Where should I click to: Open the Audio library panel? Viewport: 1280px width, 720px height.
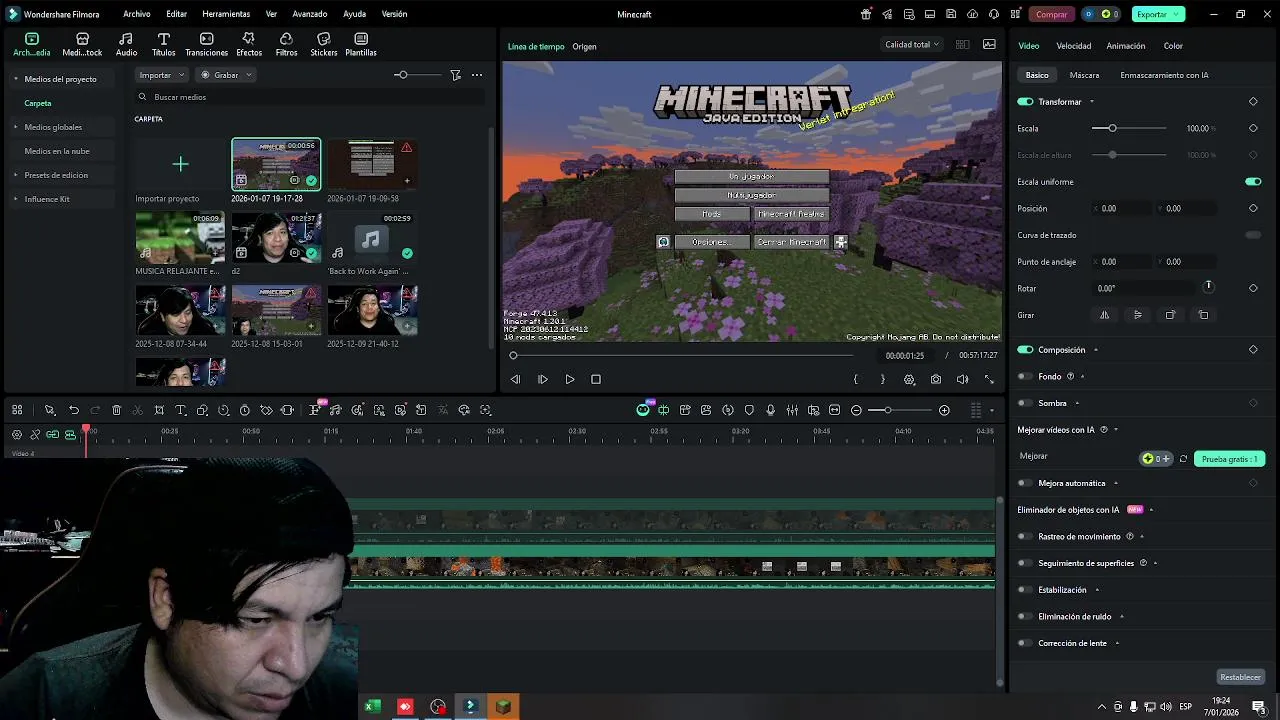point(126,44)
